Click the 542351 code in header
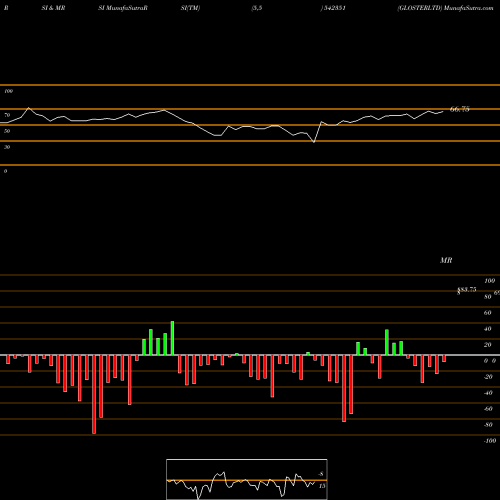500x500 pixels. tap(334, 8)
